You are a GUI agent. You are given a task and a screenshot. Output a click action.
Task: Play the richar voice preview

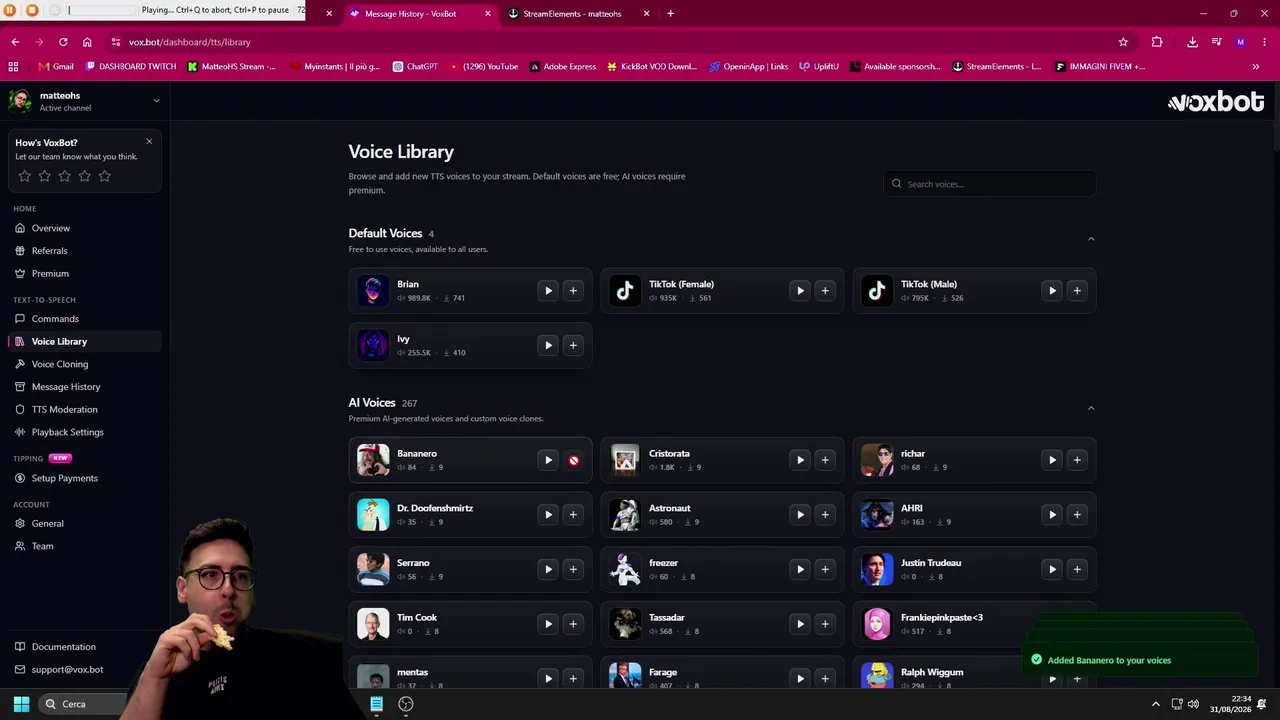click(1052, 460)
